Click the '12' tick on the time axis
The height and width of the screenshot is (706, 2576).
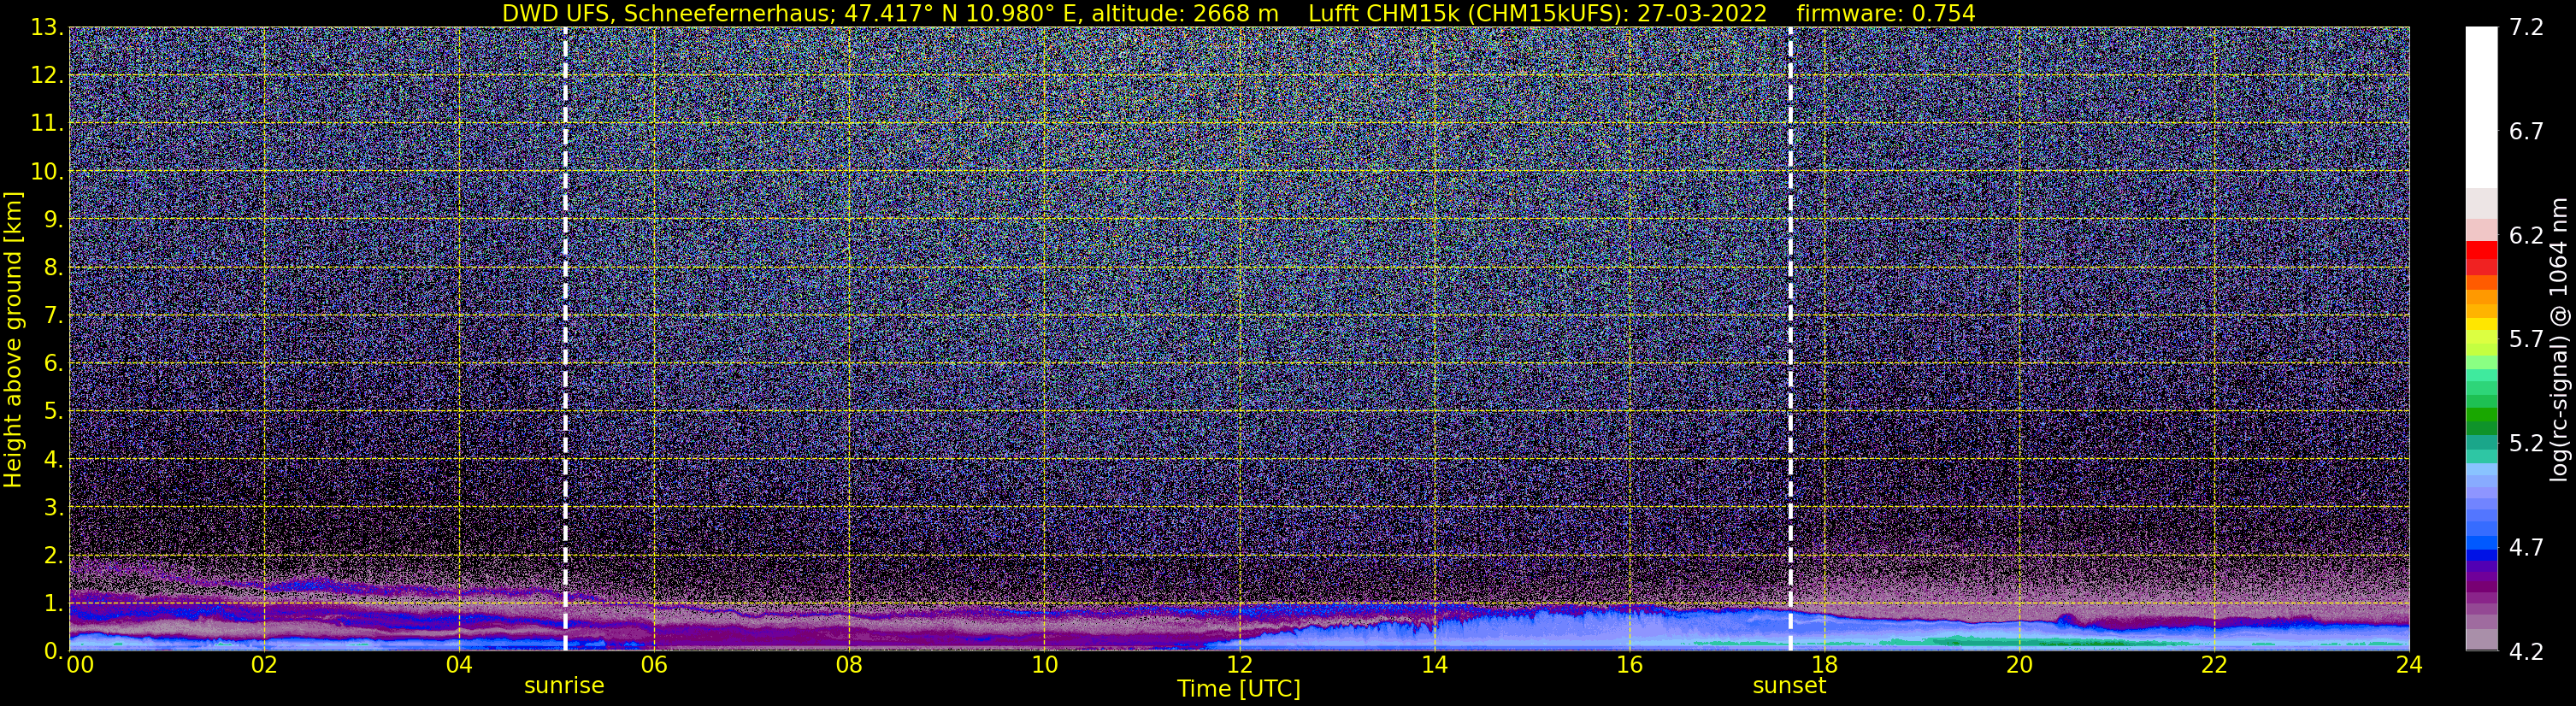pos(1239,666)
